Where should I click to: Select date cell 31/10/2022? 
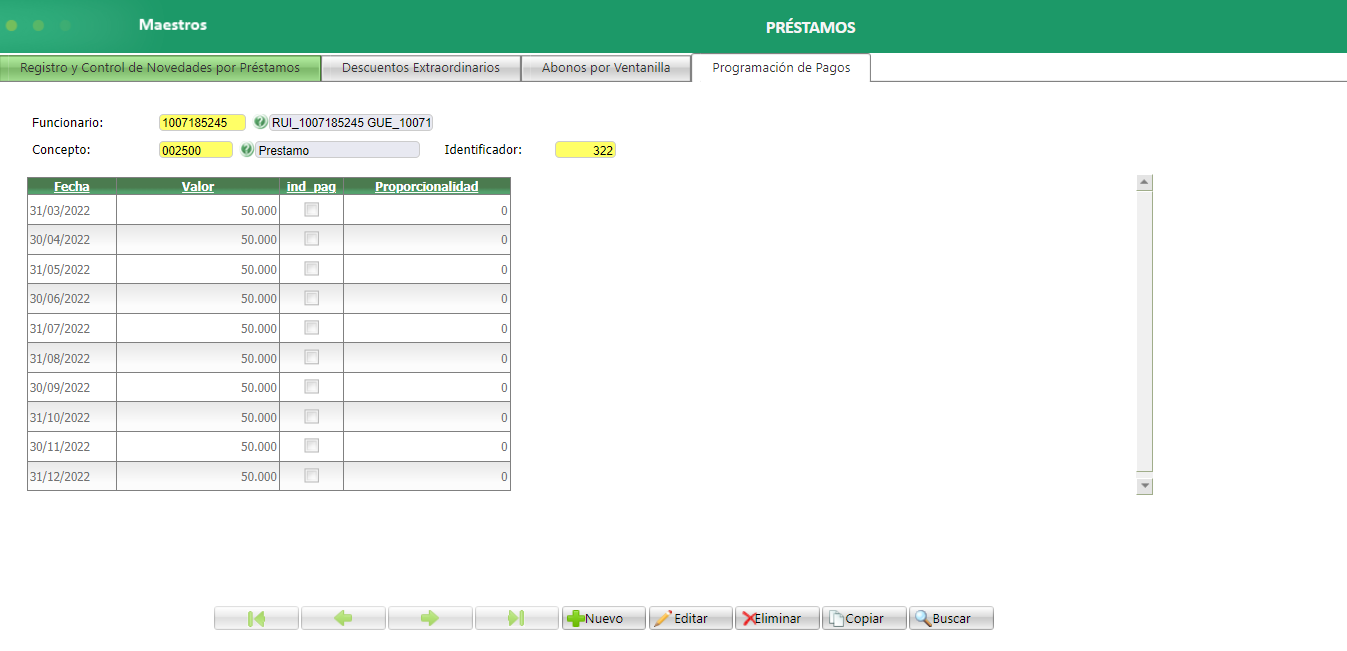coord(72,417)
